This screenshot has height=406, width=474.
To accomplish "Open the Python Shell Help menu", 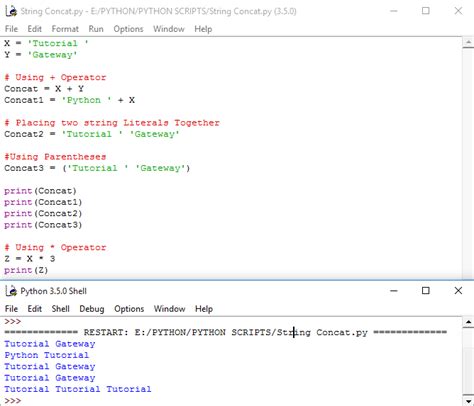I will pos(204,309).
